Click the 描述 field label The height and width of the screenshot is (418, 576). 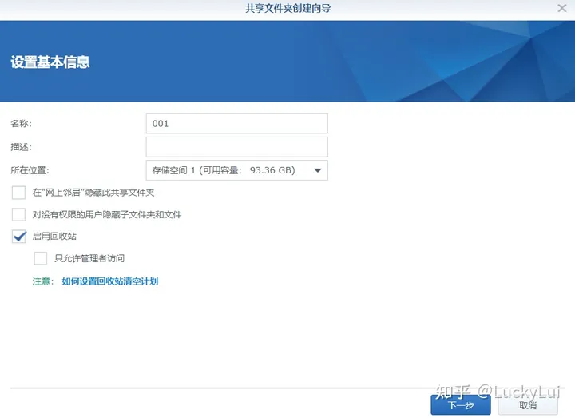[21, 147]
